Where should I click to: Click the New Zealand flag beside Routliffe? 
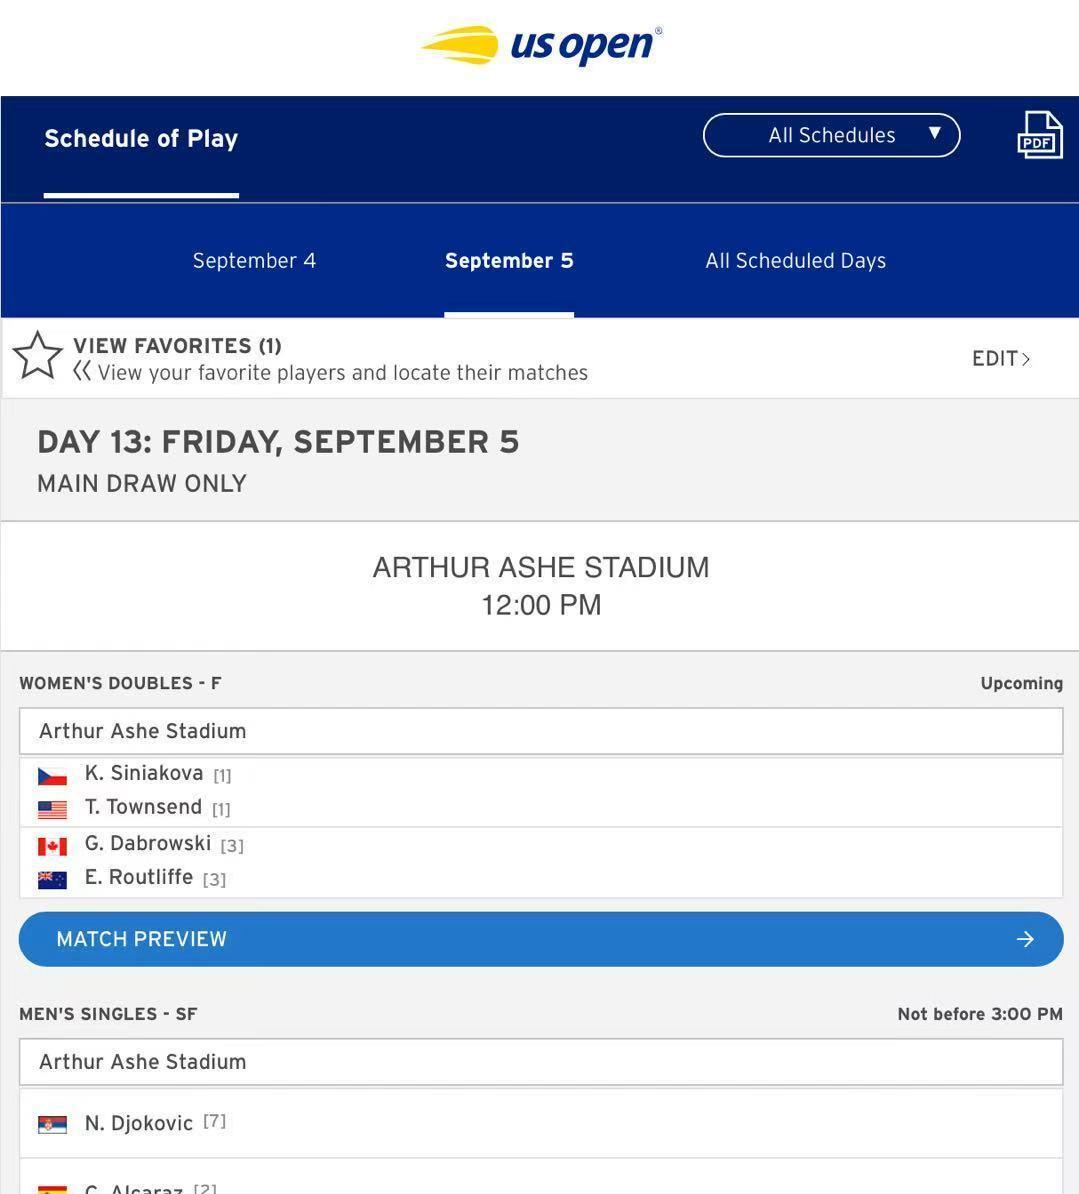[52, 880]
